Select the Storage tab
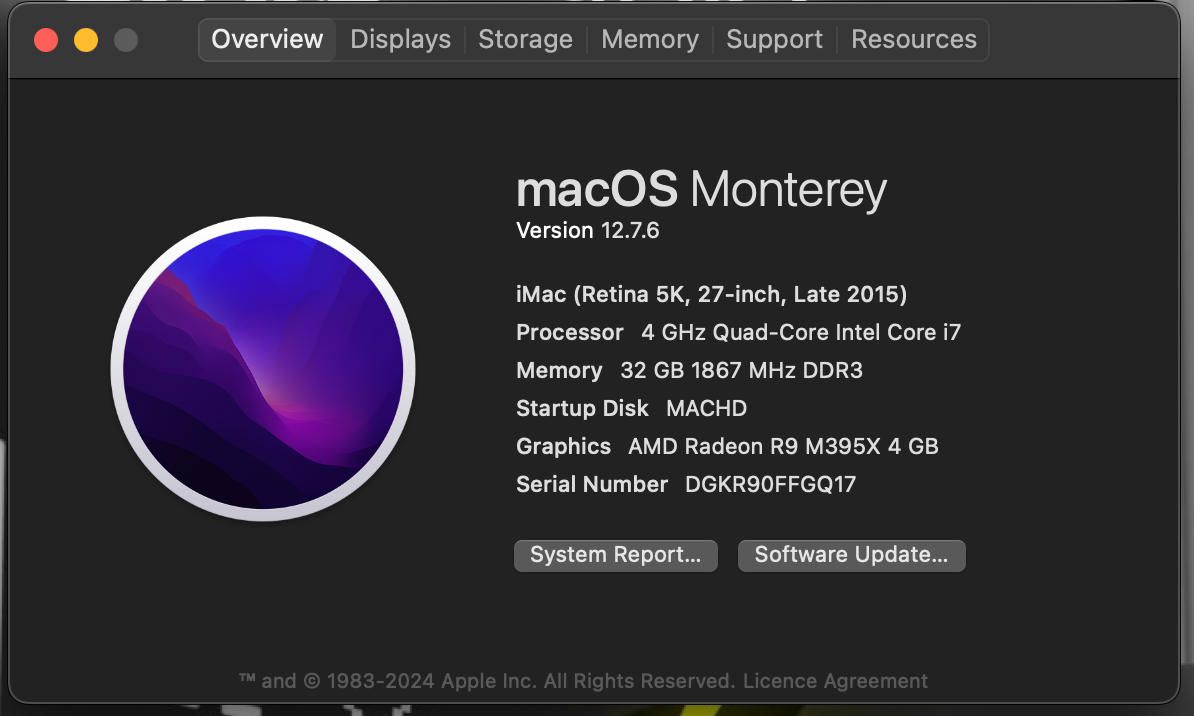Image resolution: width=1194 pixels, height=716 pixels. [525, 40]
